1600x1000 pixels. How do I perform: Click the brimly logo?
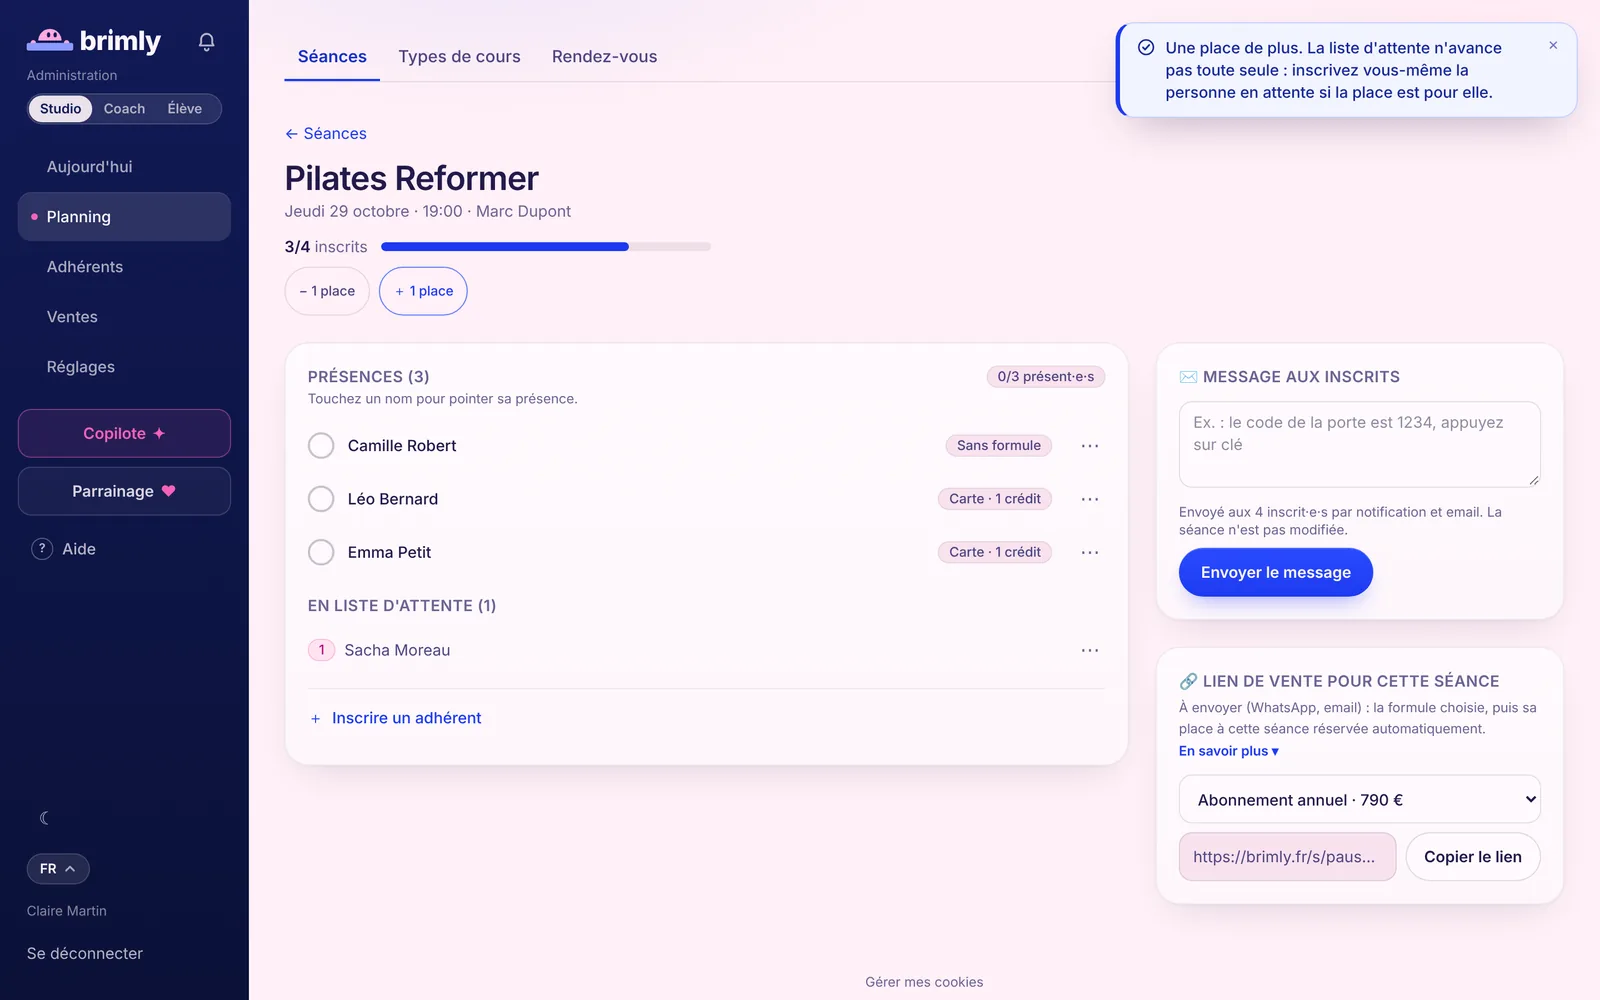point(94,41)
